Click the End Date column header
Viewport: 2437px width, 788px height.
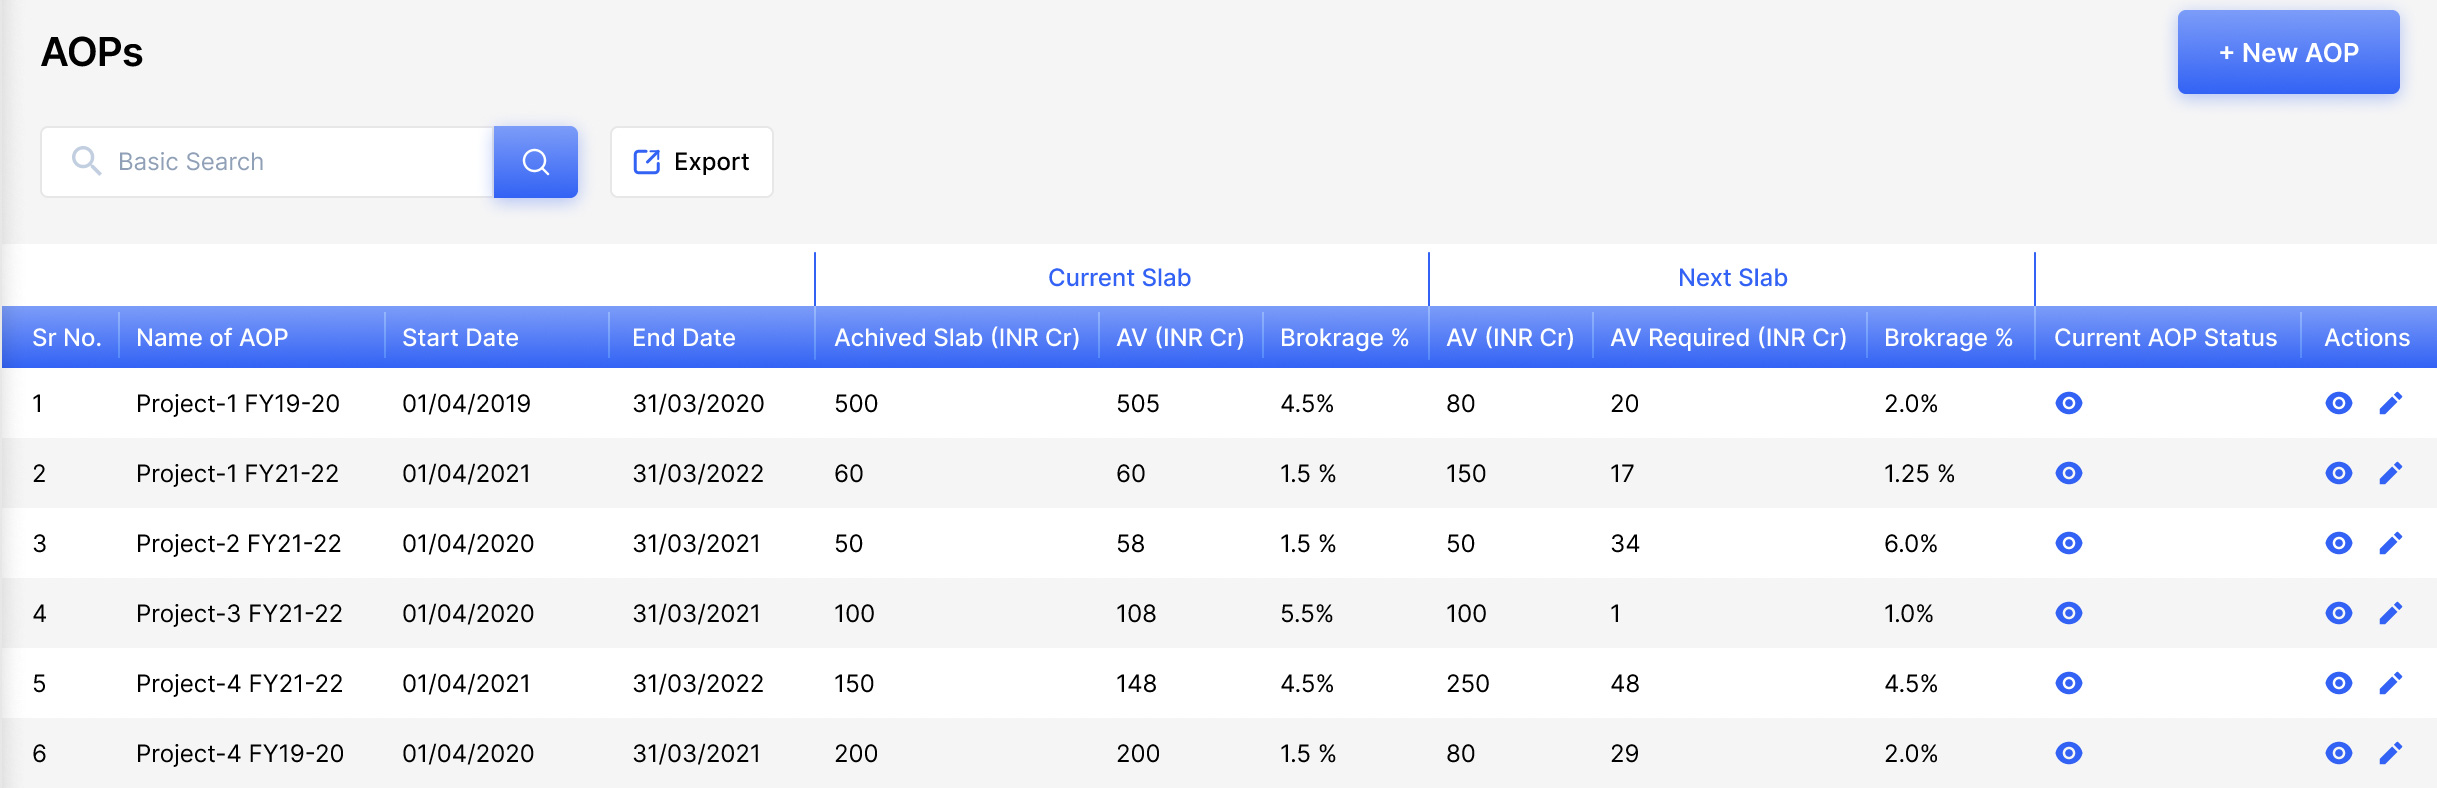tap(683, 338)
